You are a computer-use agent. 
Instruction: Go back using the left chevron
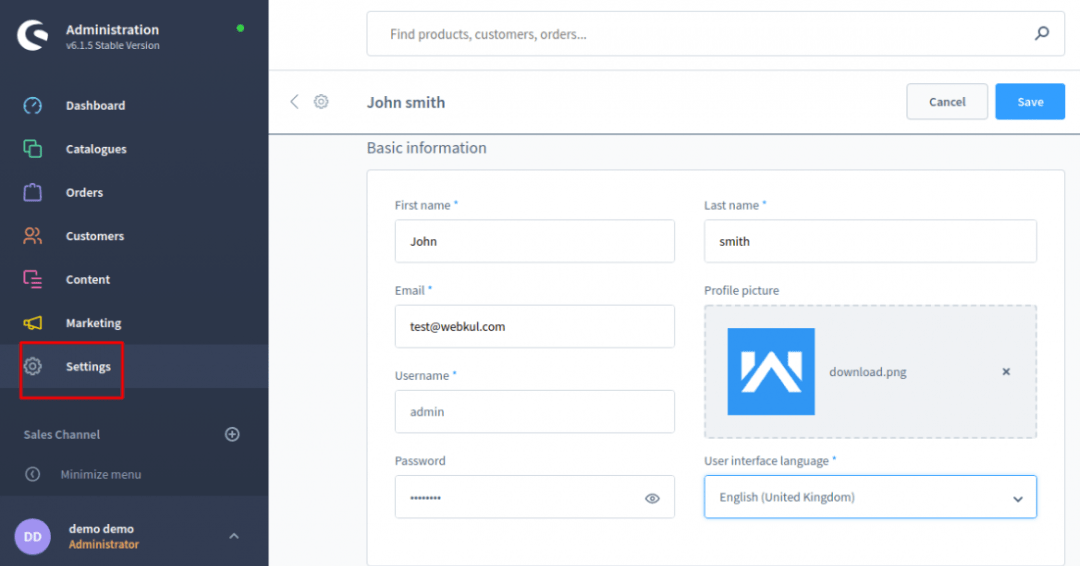[294, 102]
